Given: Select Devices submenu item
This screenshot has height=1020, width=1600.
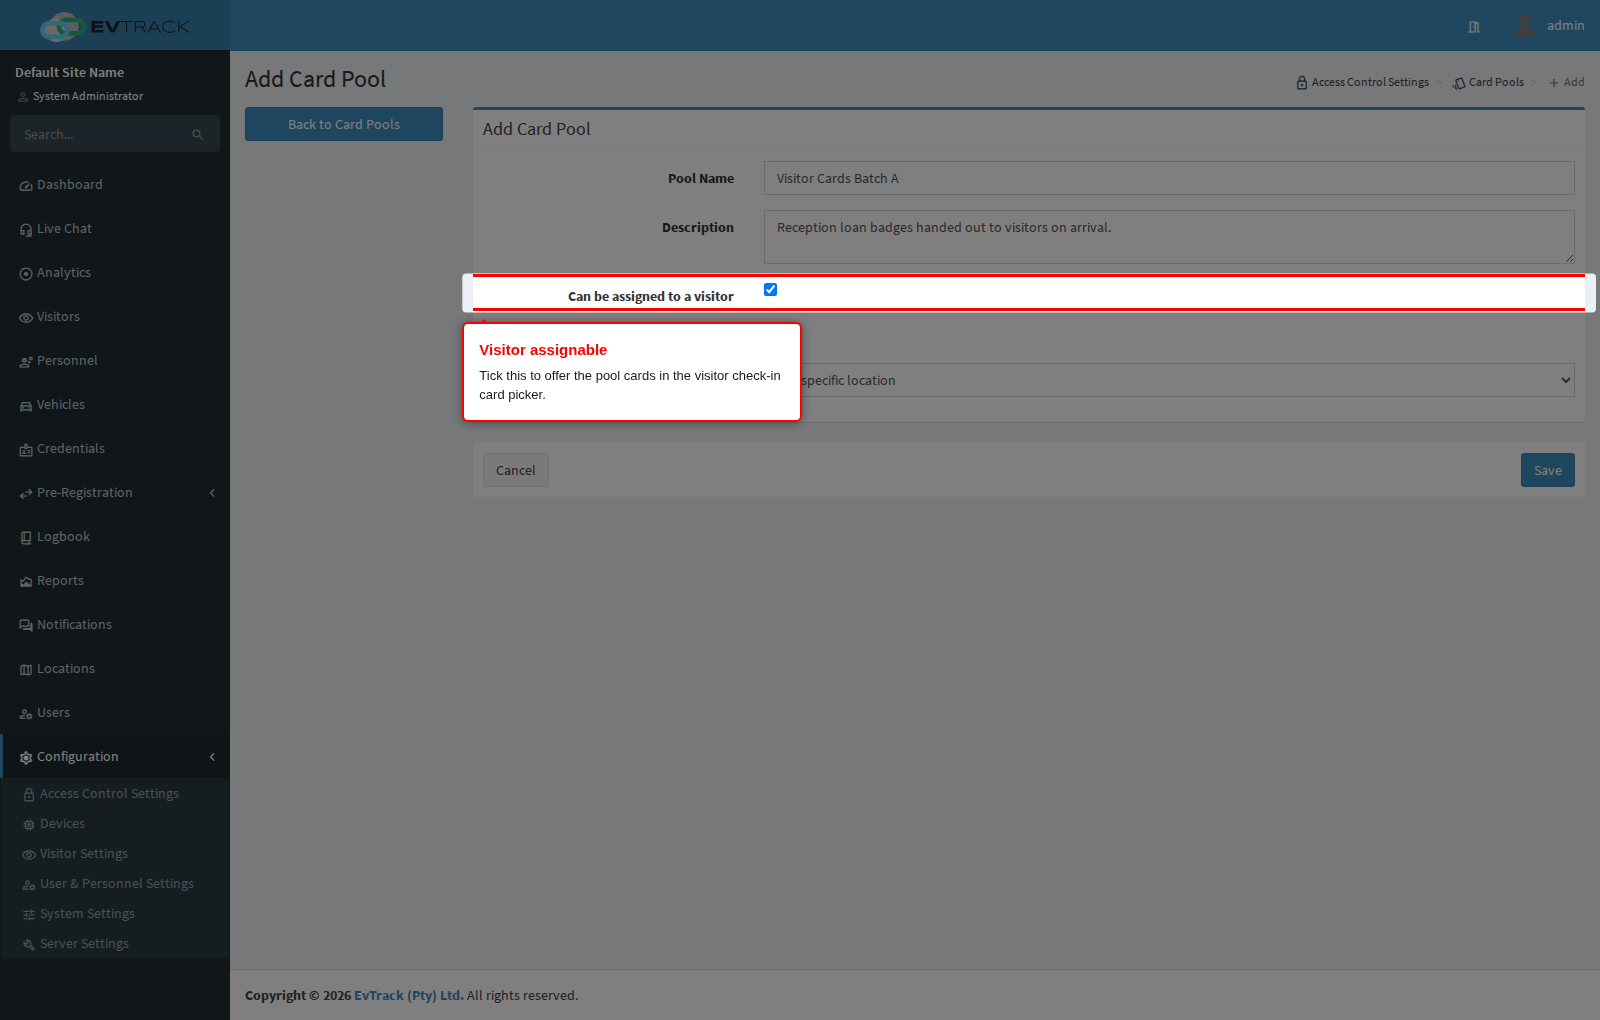Looking at the screenshot, I should (x=115, y=824).
